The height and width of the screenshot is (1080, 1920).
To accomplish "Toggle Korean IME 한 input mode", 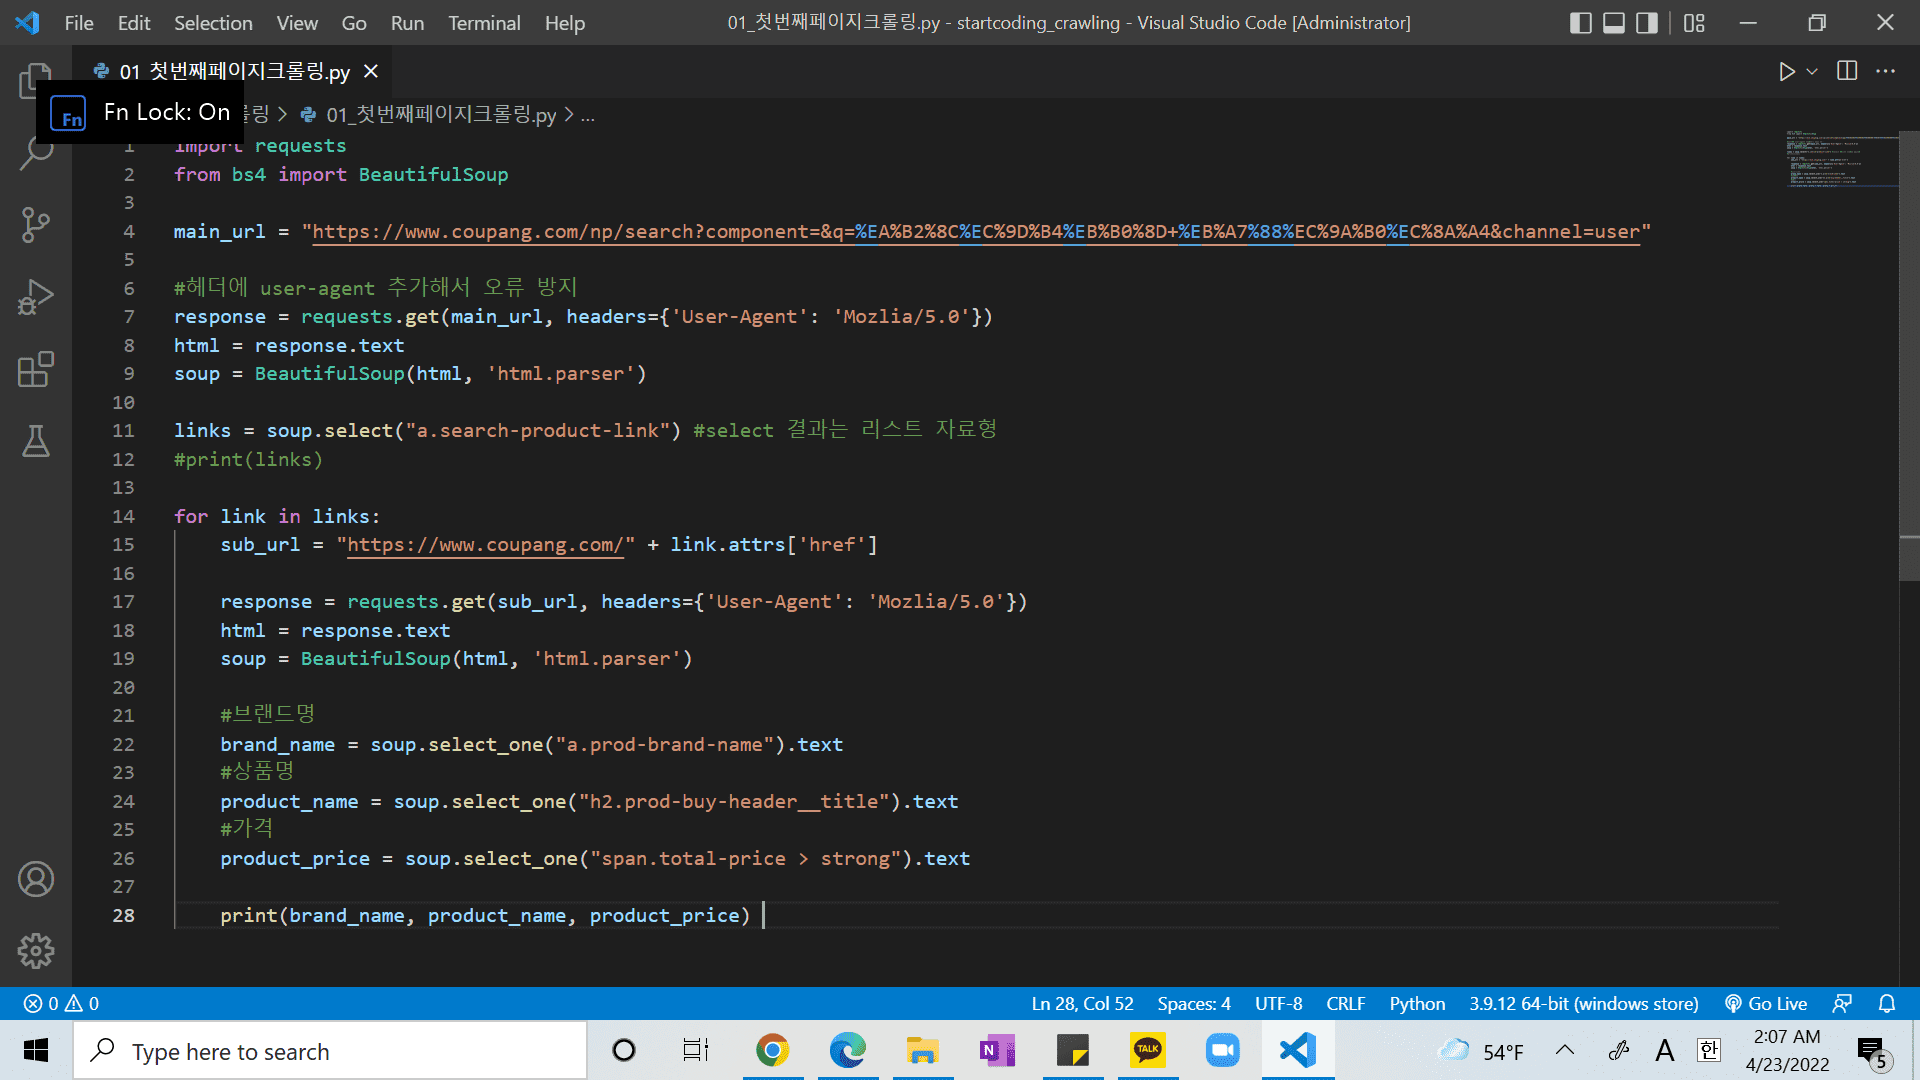I will click(x=1709, y=1051).
